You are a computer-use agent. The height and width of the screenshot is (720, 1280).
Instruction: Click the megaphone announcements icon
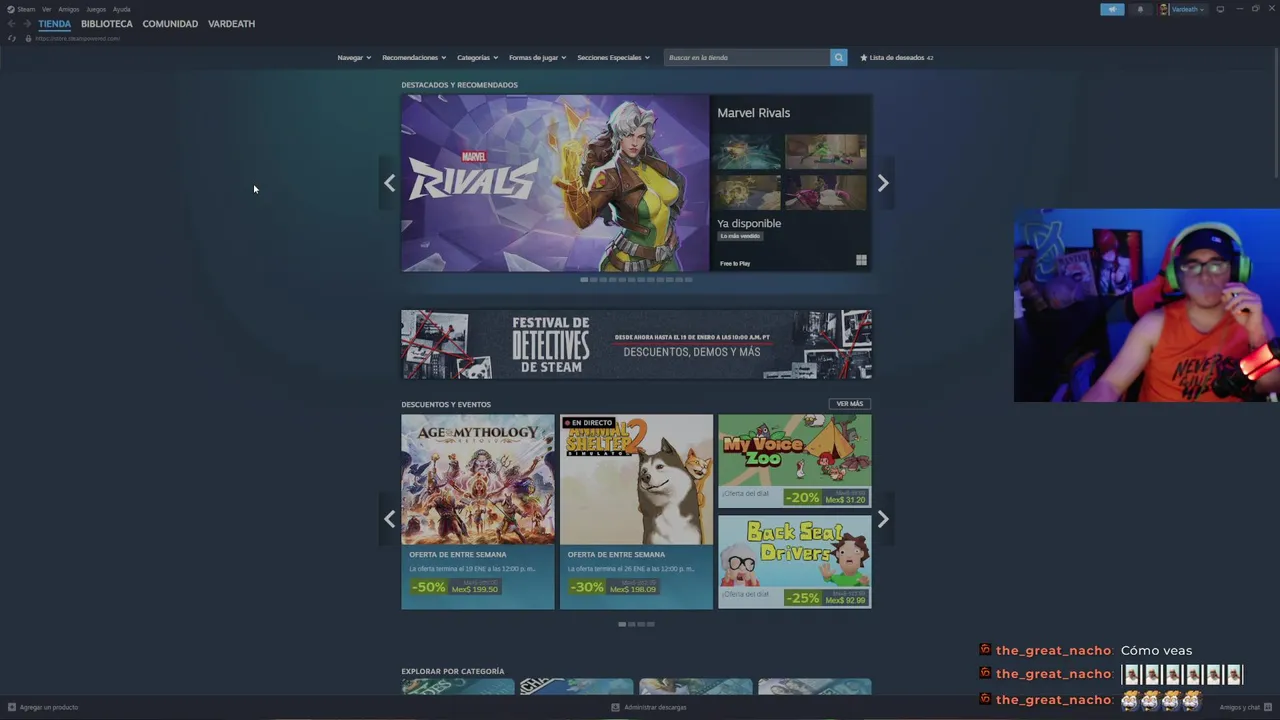1112,9
